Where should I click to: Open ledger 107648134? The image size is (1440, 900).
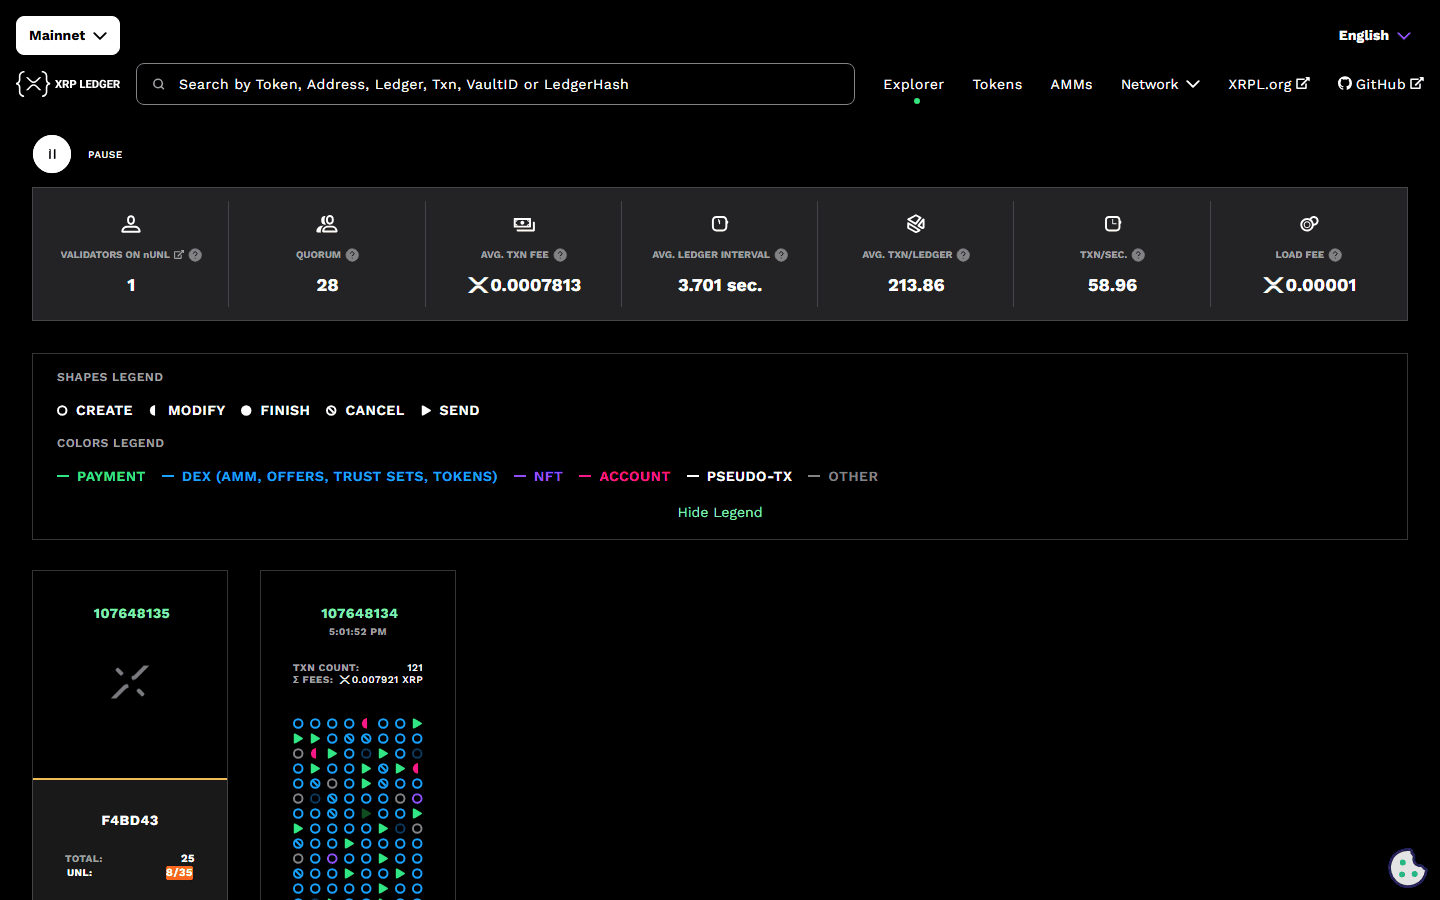point(359,613)
